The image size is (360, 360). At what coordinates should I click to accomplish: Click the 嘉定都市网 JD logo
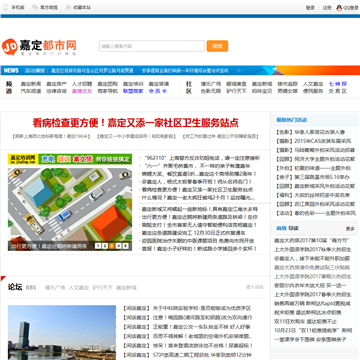tap(39, 47)
